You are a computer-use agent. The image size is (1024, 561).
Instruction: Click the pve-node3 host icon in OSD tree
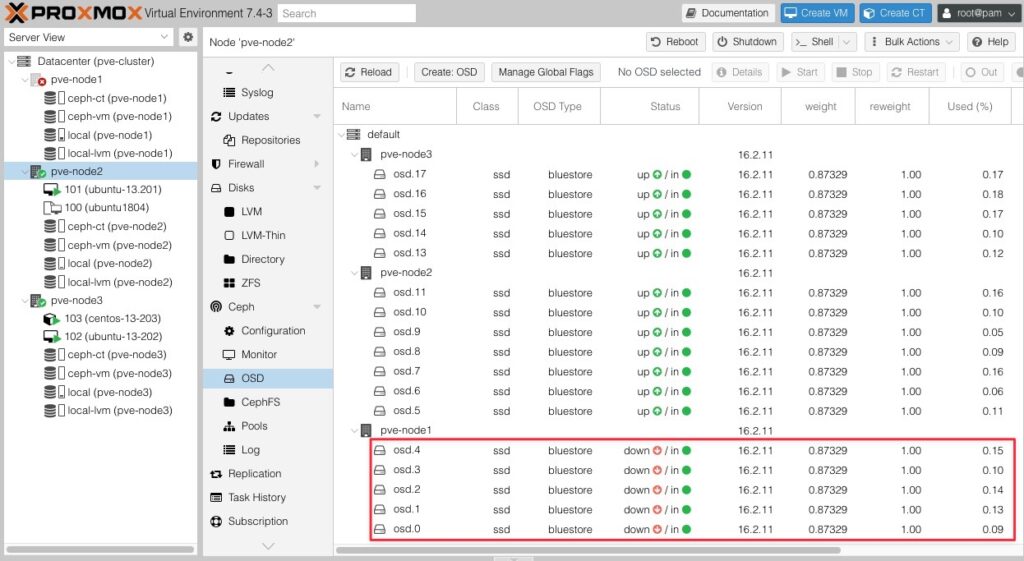click(x=366, y=155)
